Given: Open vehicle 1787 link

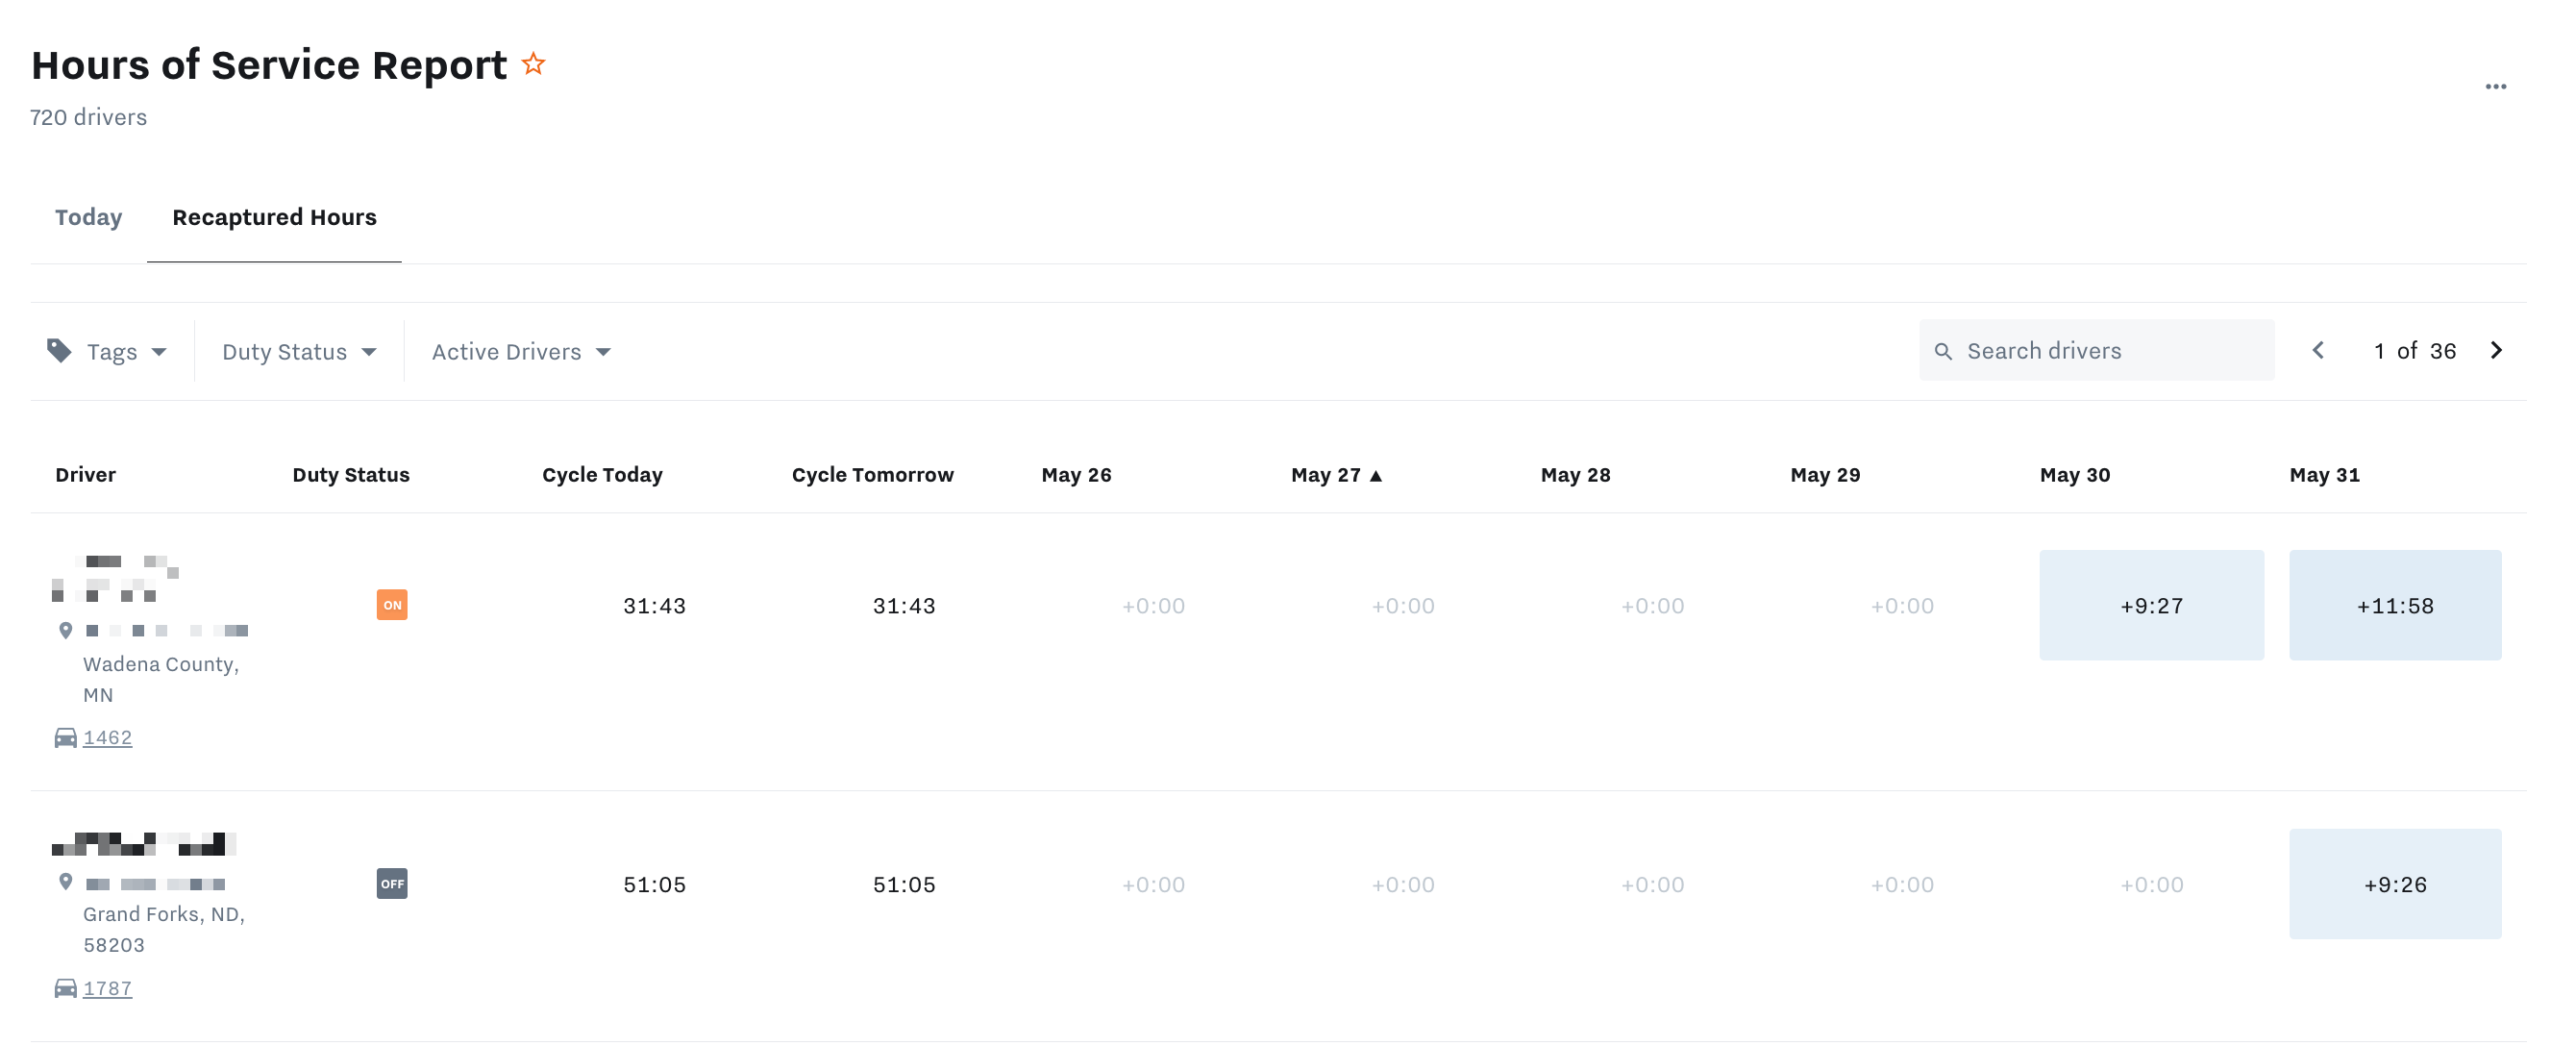Looking at the screenshot, I should [107, 988].
